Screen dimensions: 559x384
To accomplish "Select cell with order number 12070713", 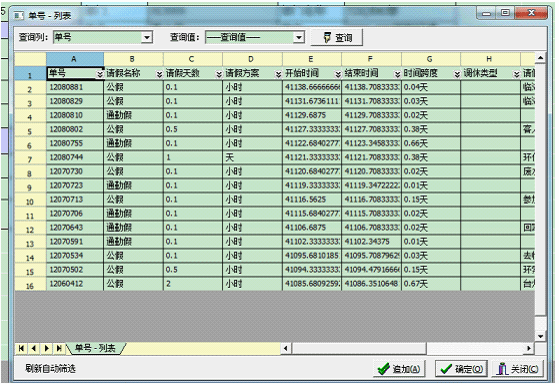I will pos(75,199).
